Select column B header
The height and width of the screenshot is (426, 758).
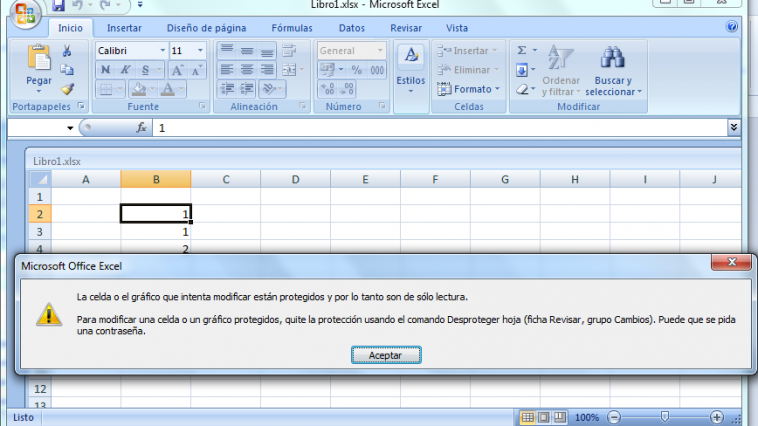156,179
